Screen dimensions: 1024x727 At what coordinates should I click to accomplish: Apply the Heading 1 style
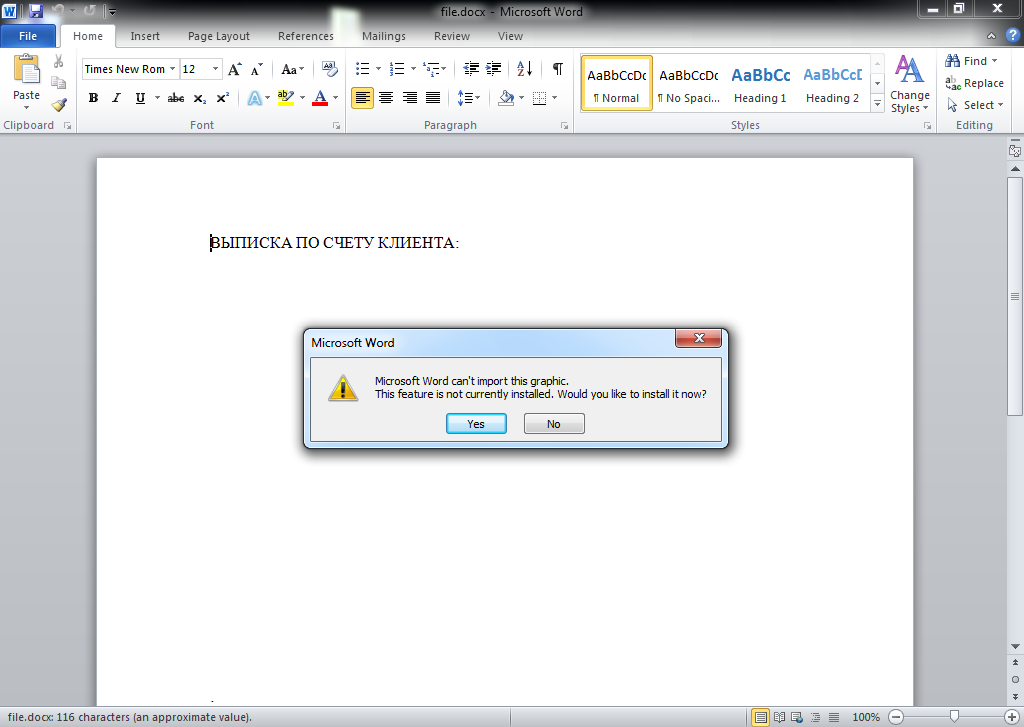coord(760,84)
